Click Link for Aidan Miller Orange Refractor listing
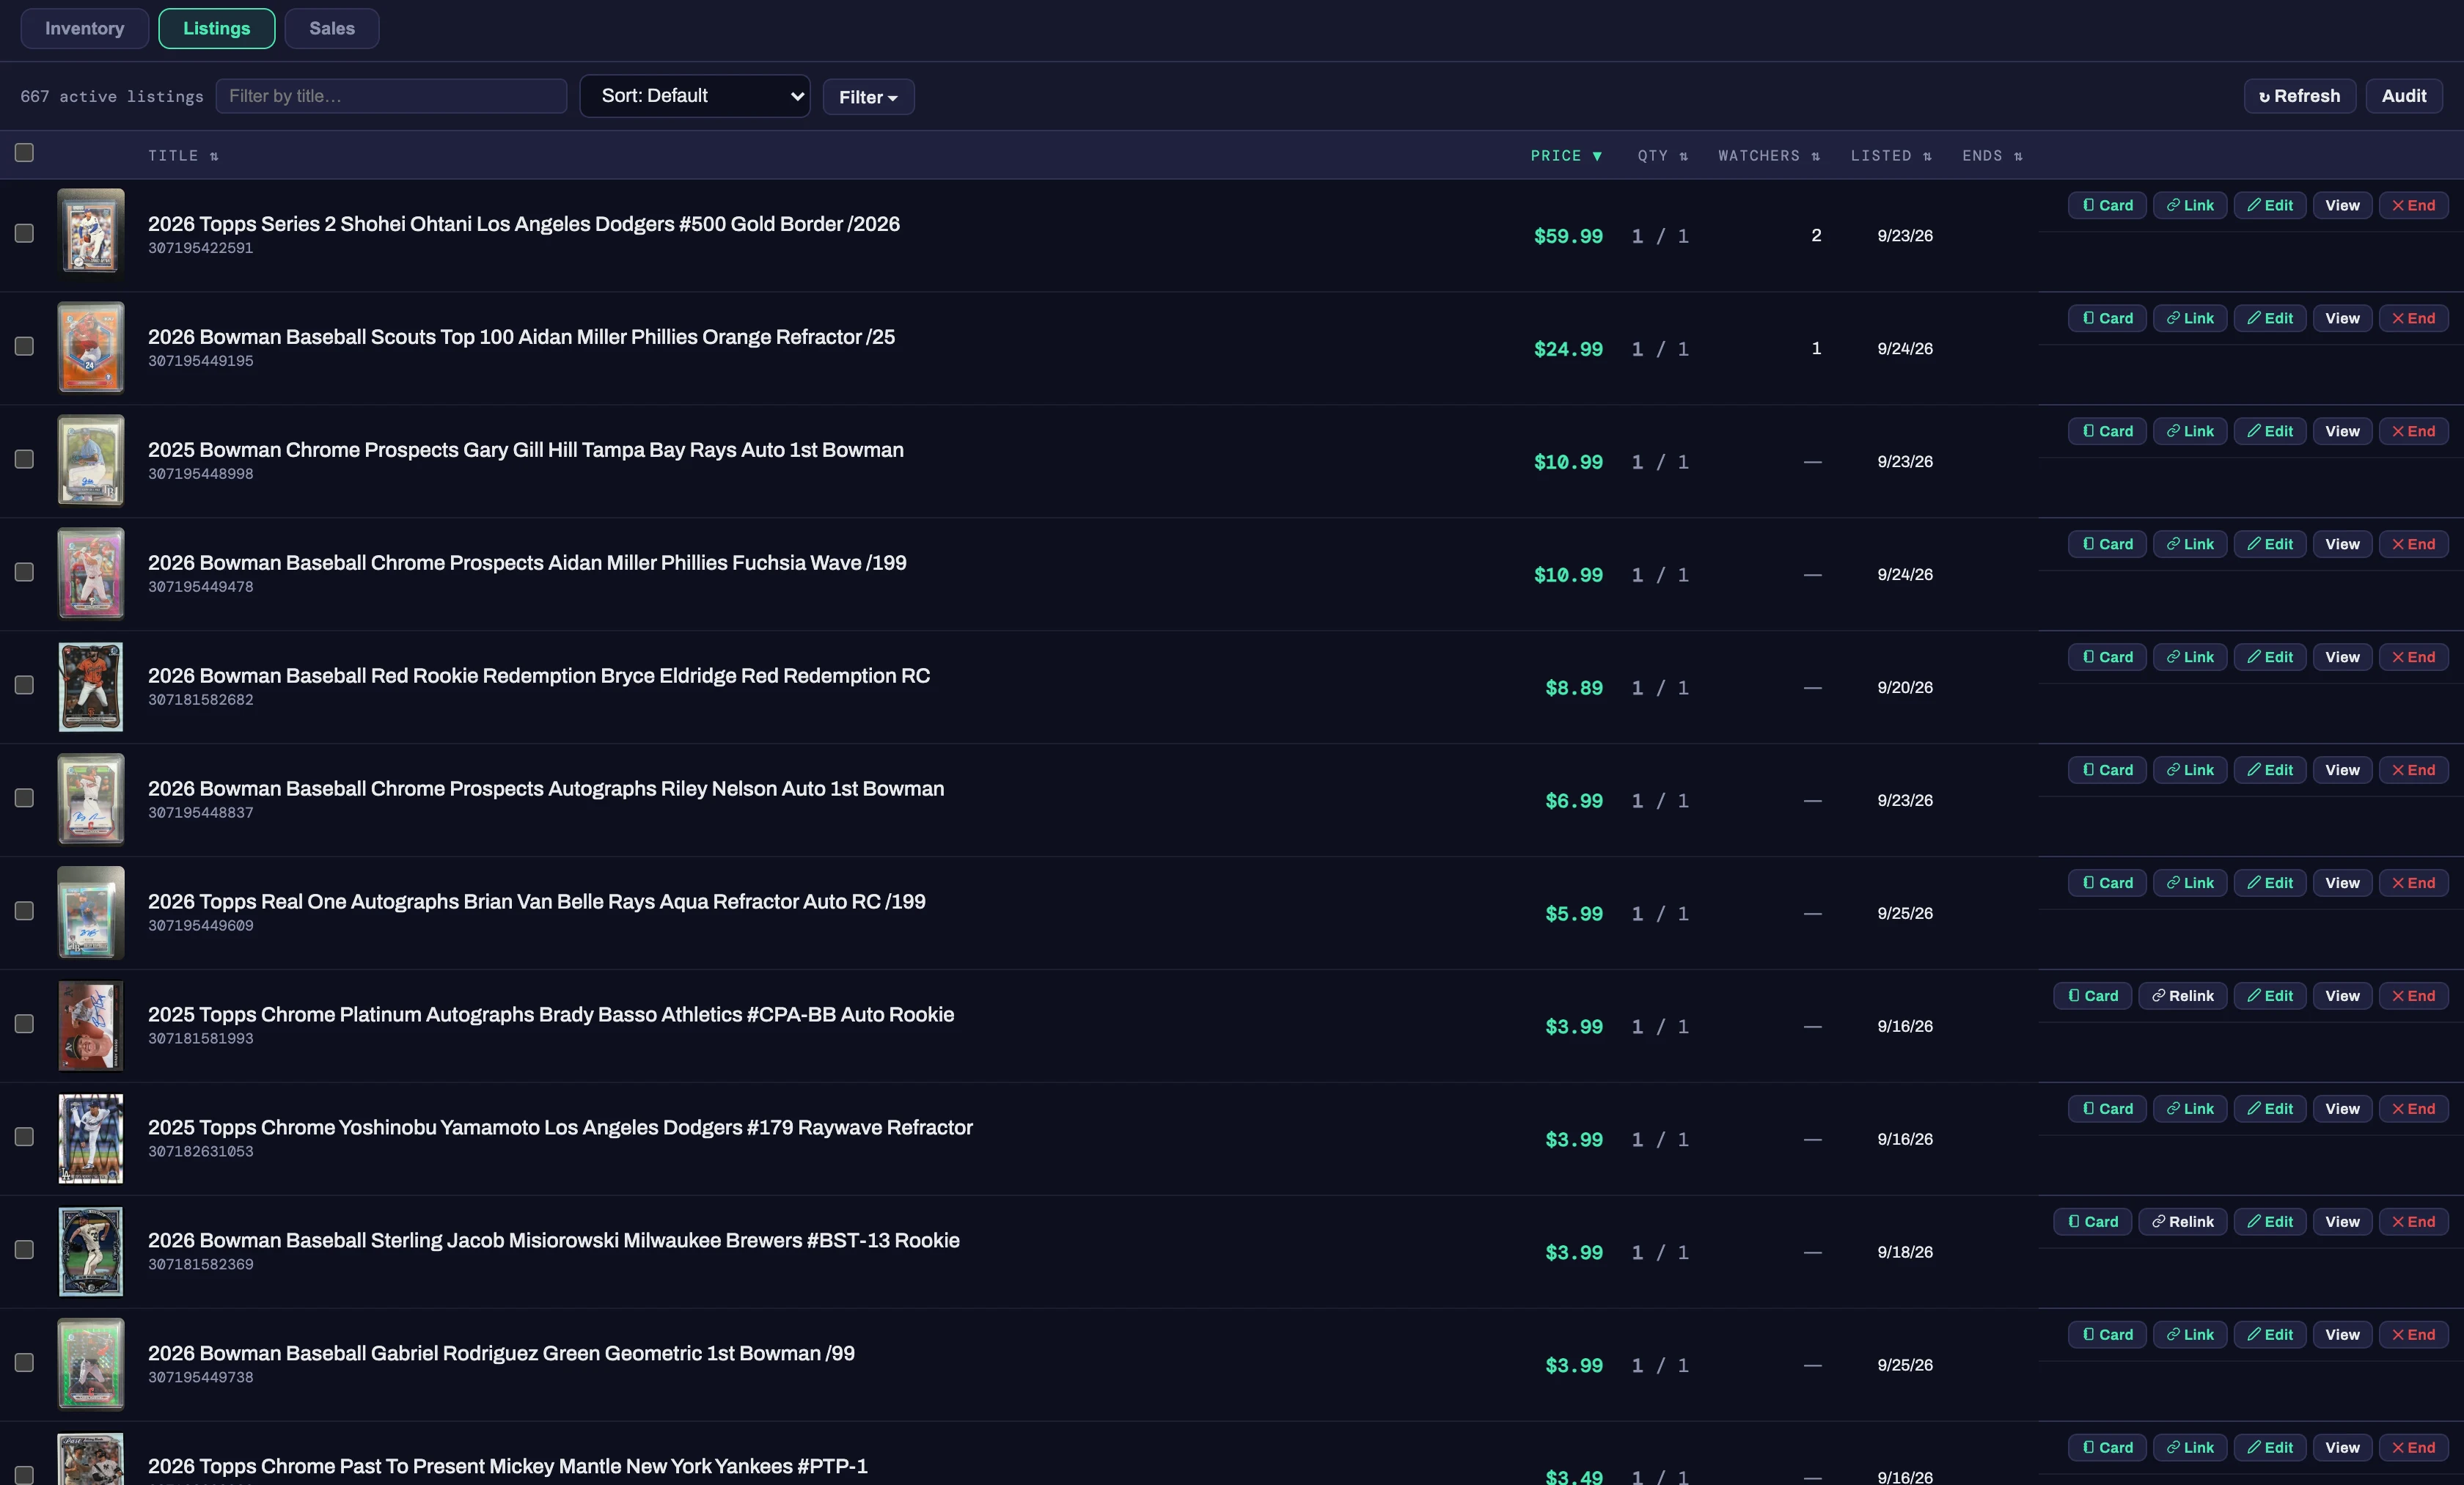The image size is (2464, 1485). 2189,318
